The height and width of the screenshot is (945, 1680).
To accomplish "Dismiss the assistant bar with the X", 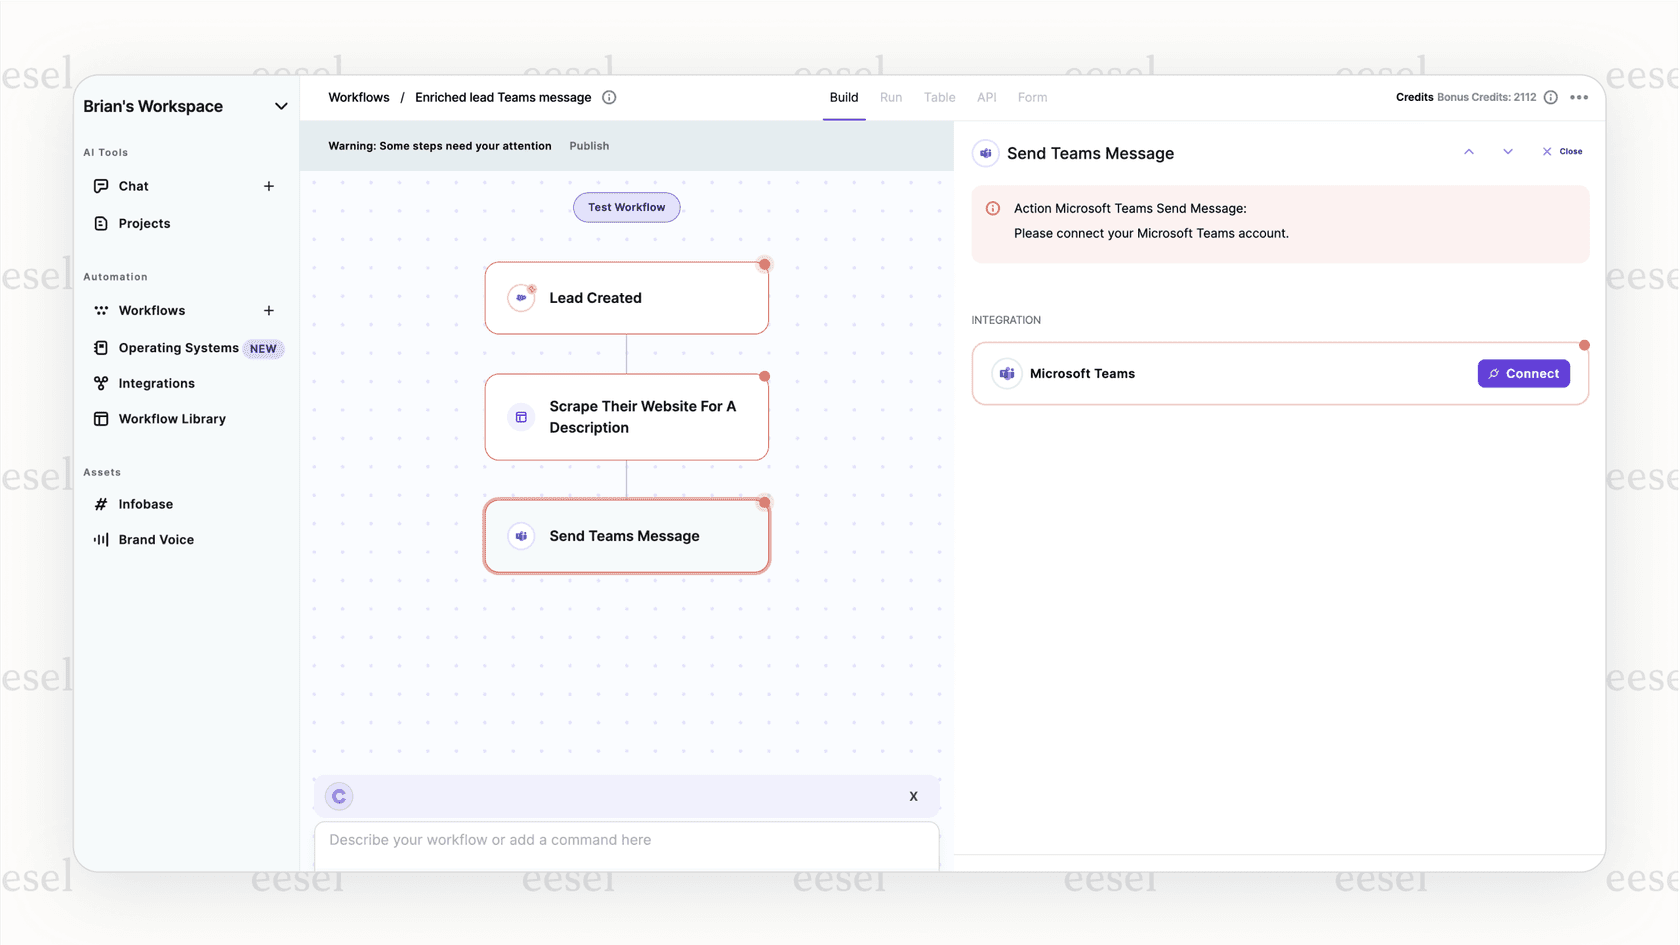I will (913, 796).
